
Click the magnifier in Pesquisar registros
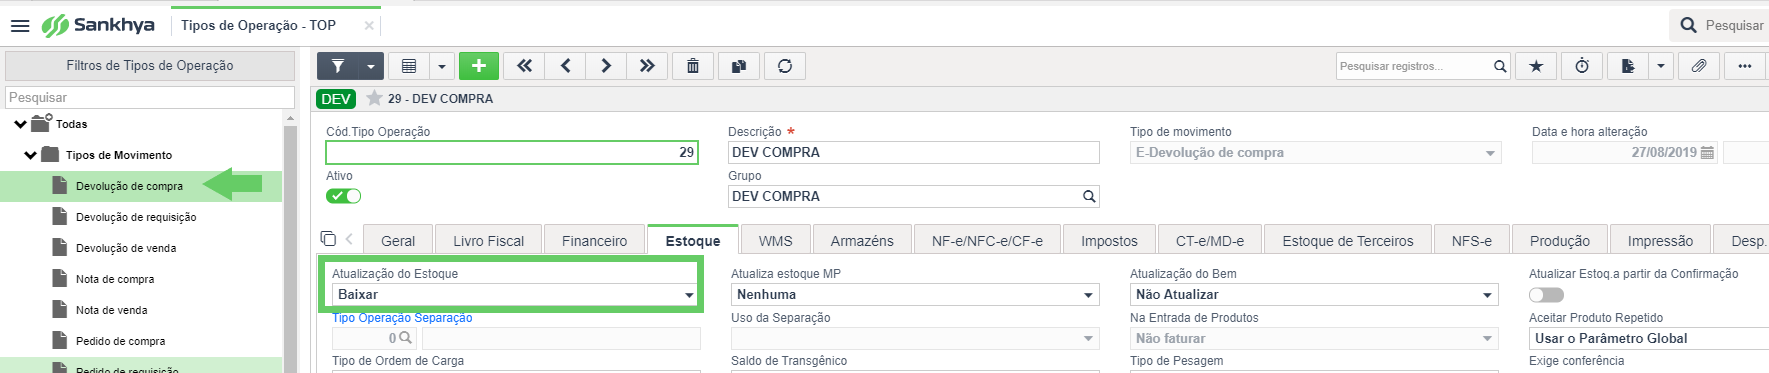click(1500, 66)
